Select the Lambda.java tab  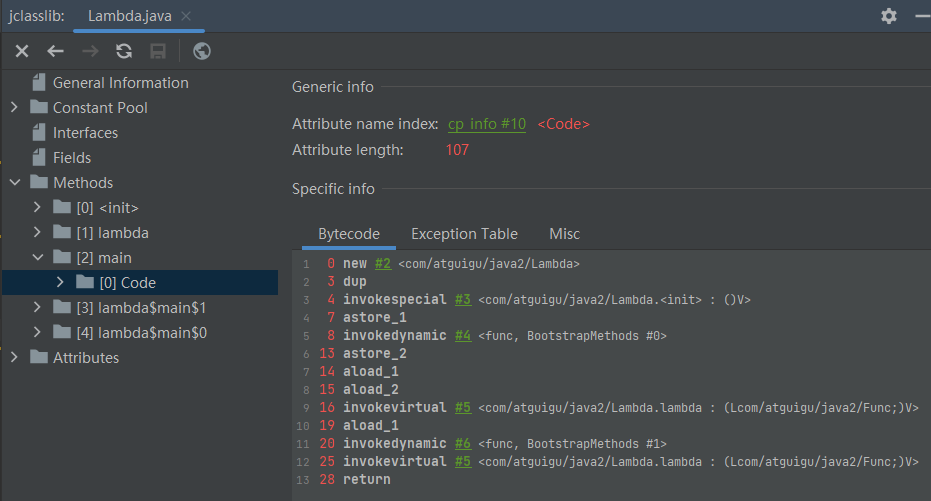(129, 16)
